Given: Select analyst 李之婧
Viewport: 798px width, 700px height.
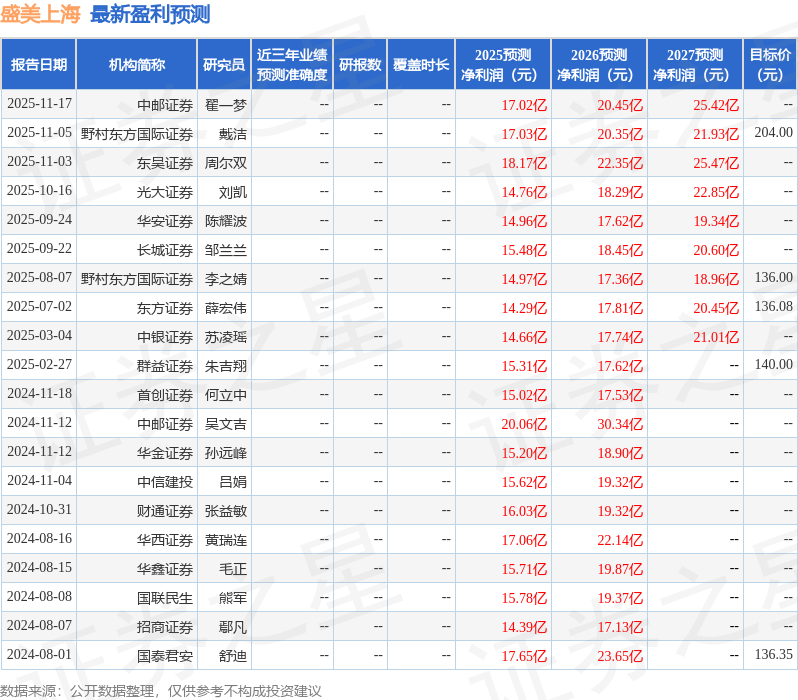Looking at the screenshot, I should [225, 279].
